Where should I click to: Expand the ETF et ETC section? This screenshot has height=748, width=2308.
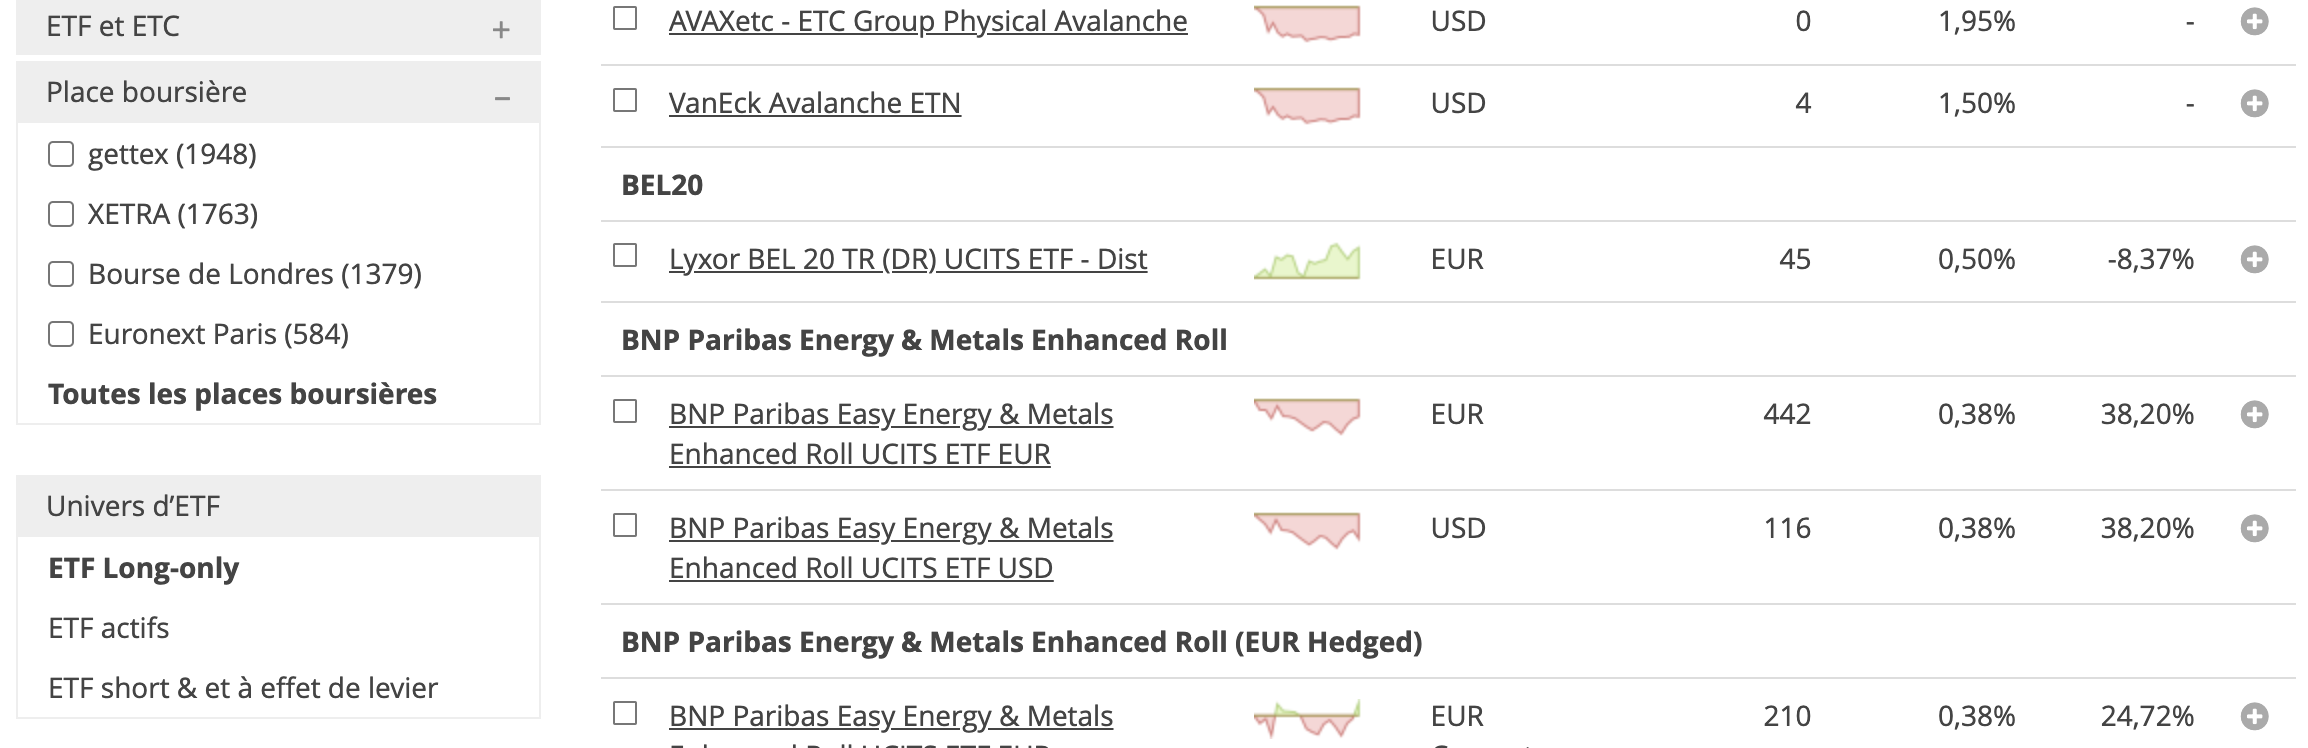point(501,30)
